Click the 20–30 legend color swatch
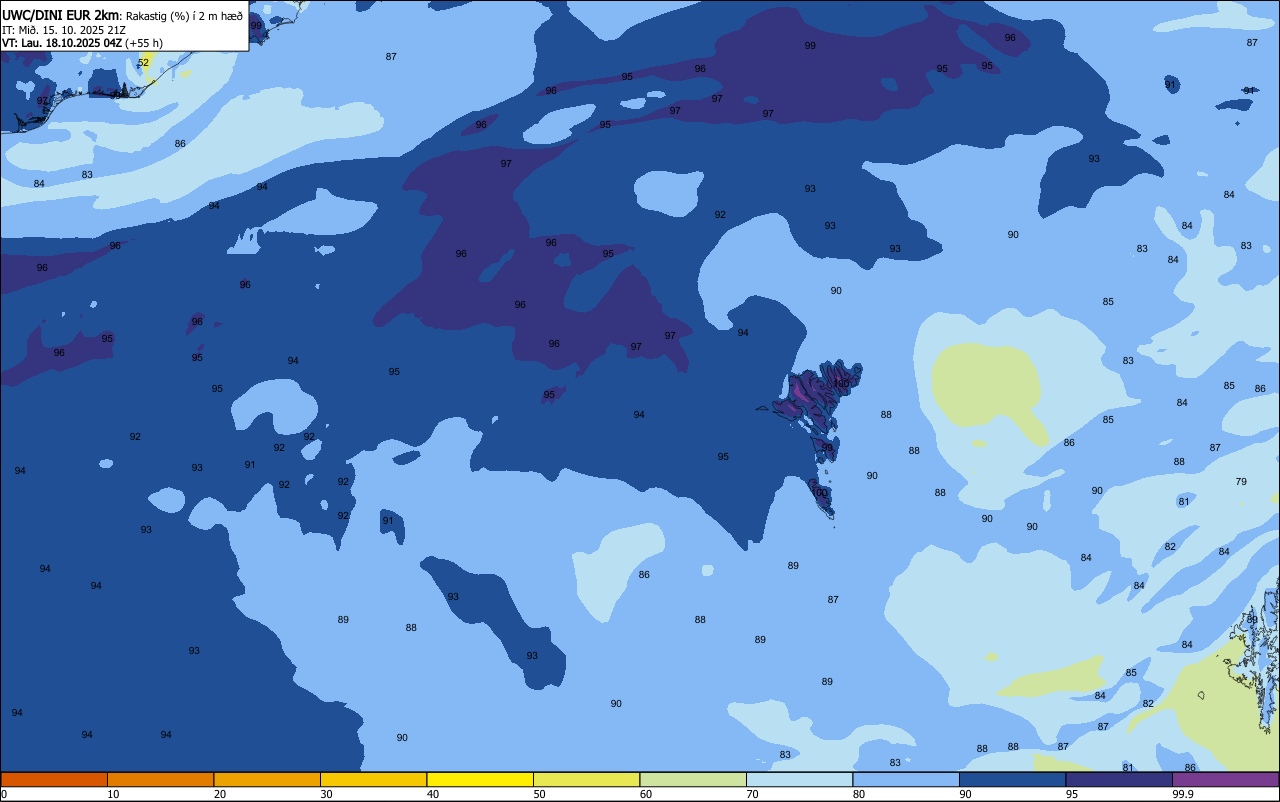Screen dimensions: 1280x802 pos(267,779)
